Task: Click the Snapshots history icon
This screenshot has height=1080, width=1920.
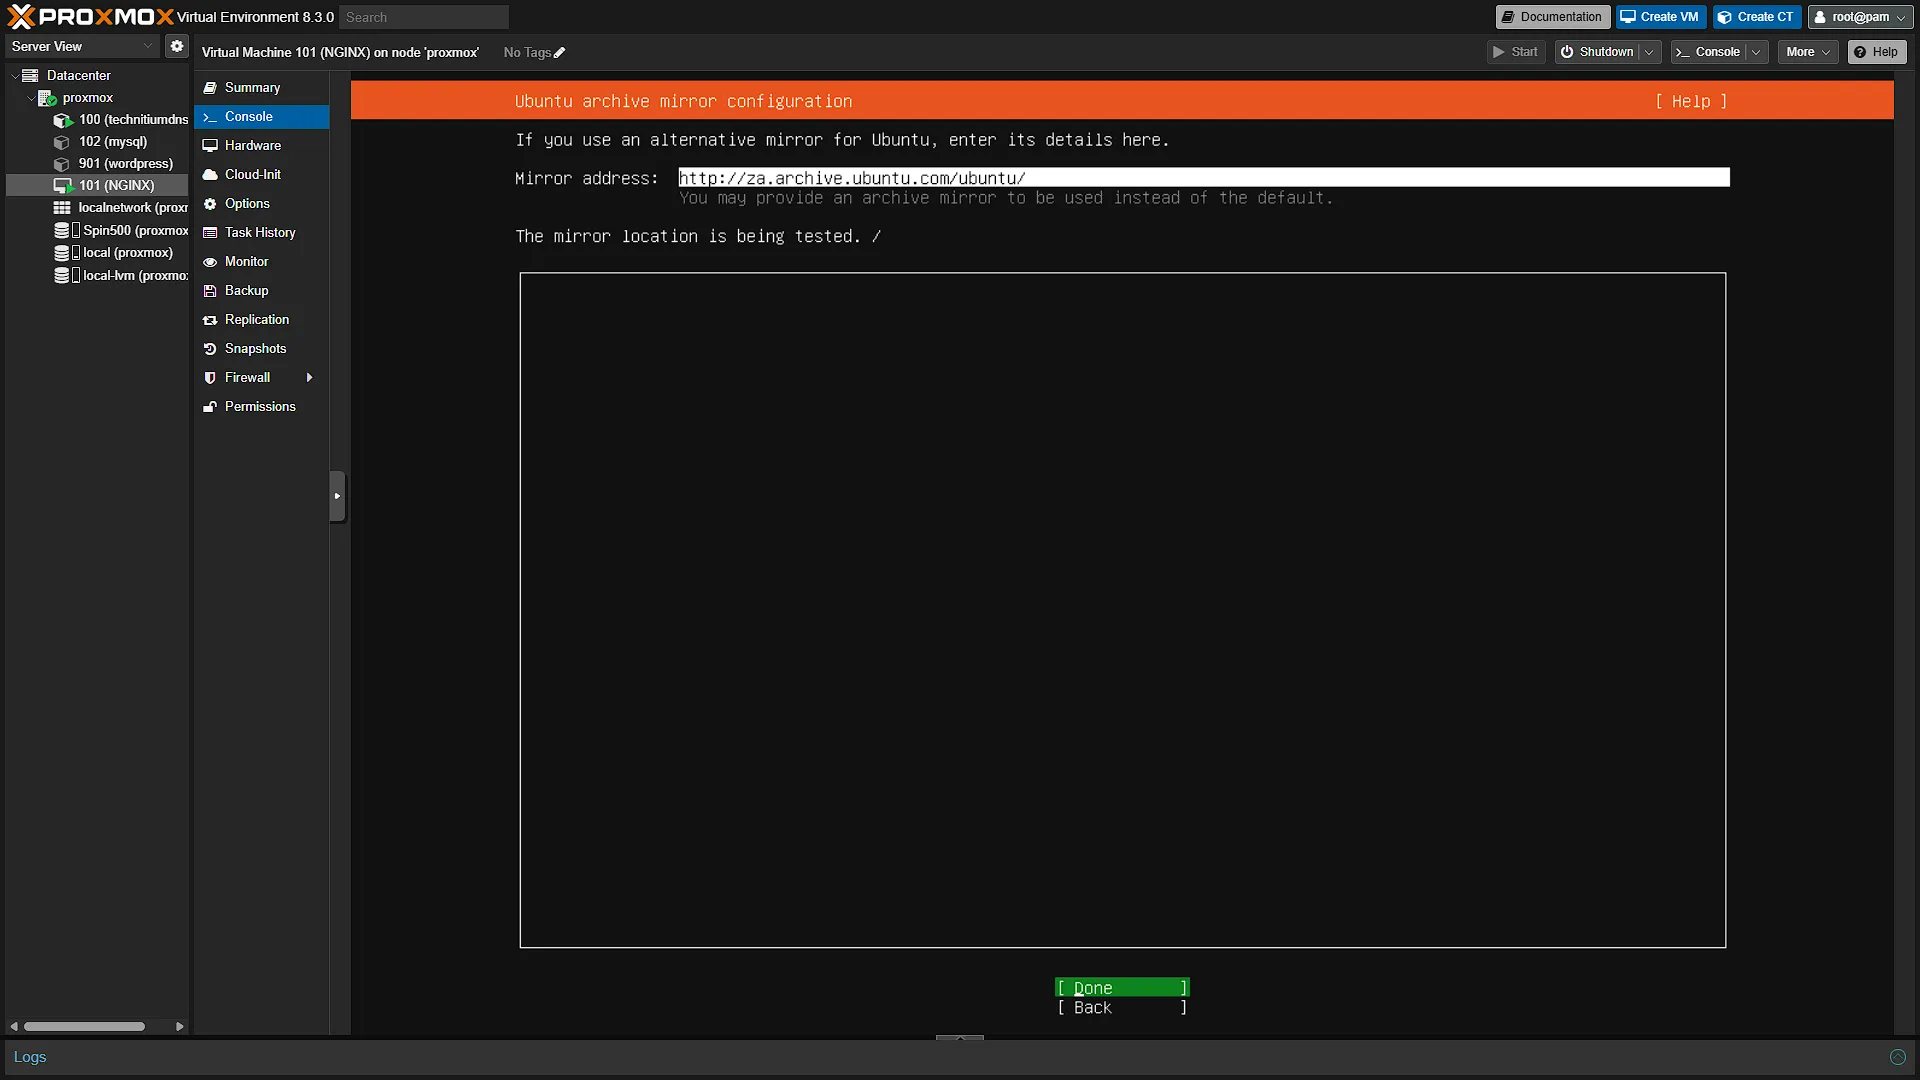Action: [210, 349]
